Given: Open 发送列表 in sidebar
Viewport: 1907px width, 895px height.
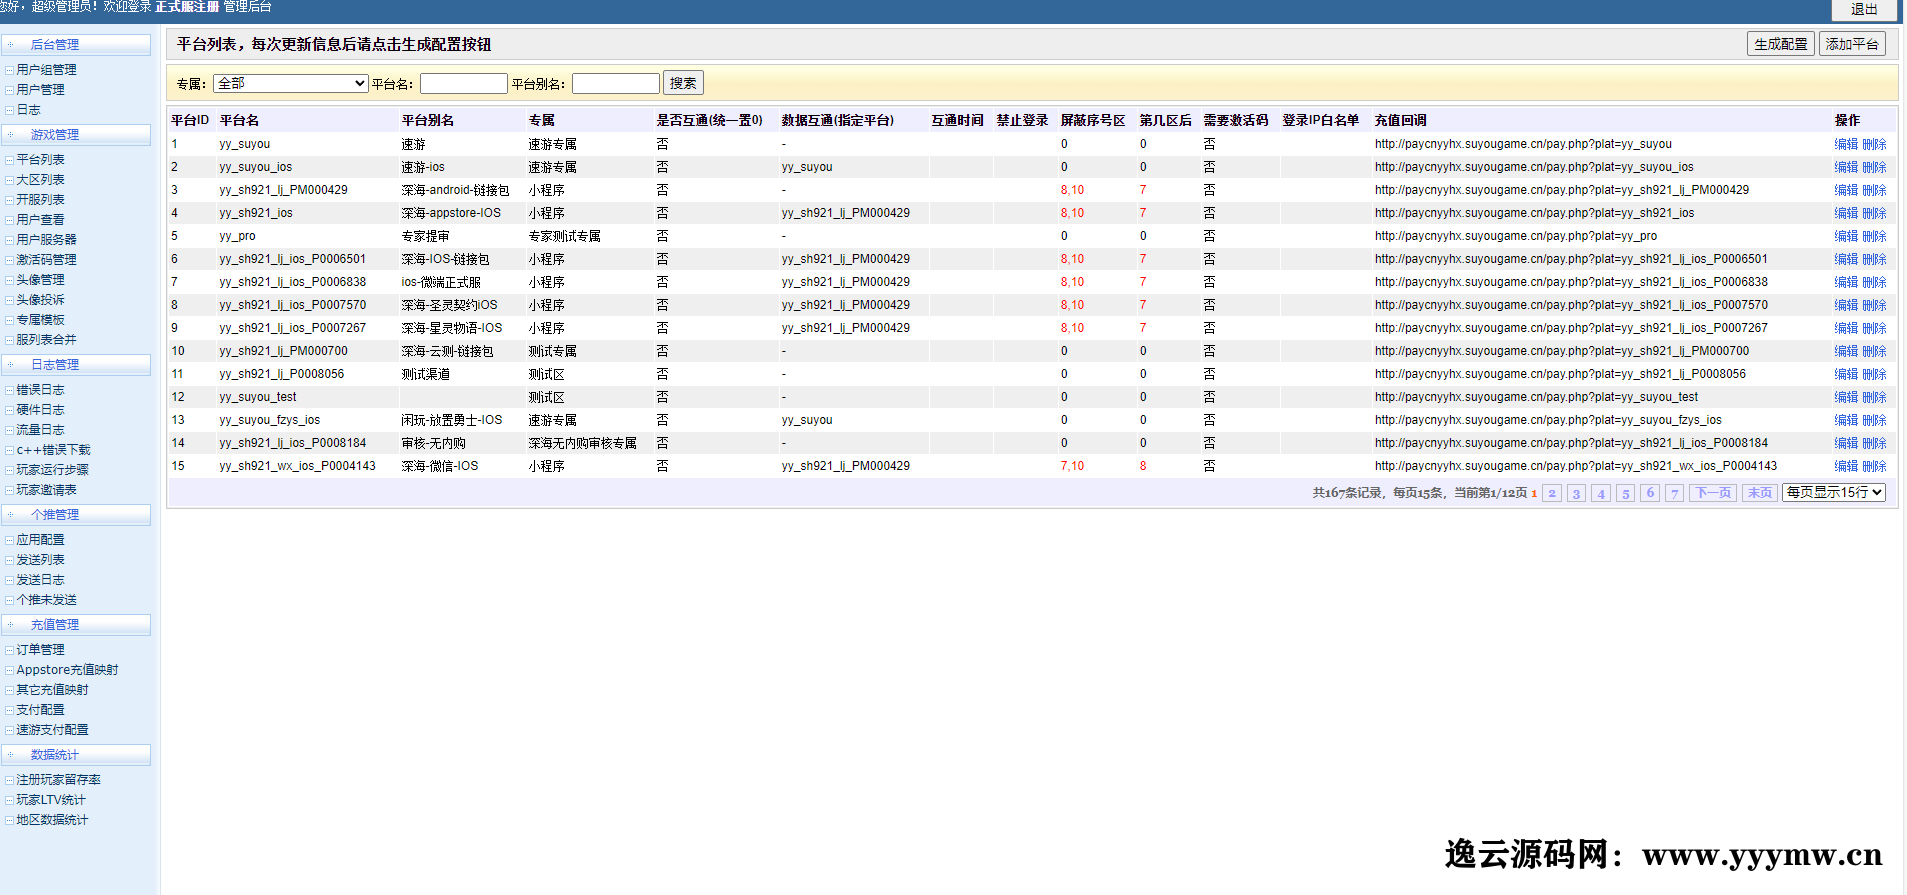Looking at the screenshot, I should click(x=40, y=560).
